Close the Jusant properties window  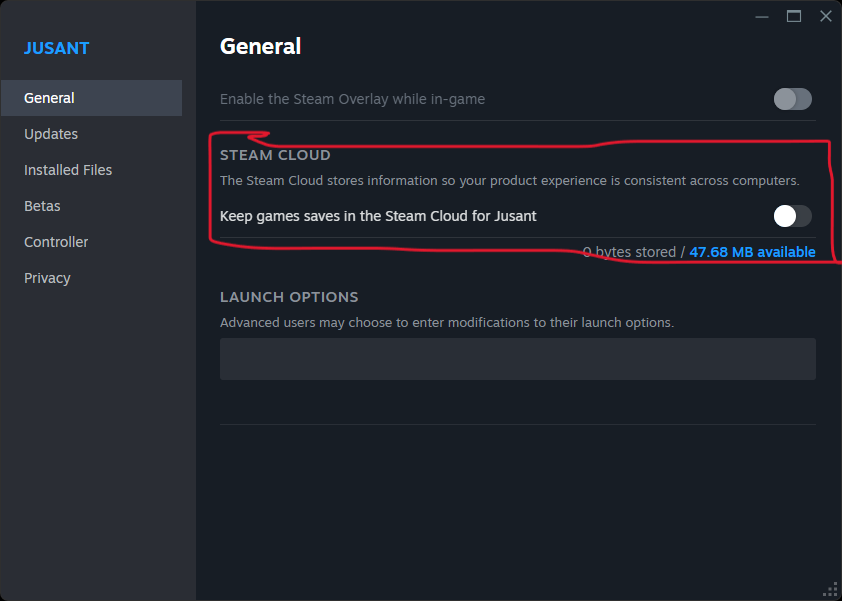[x=825, y=16]
